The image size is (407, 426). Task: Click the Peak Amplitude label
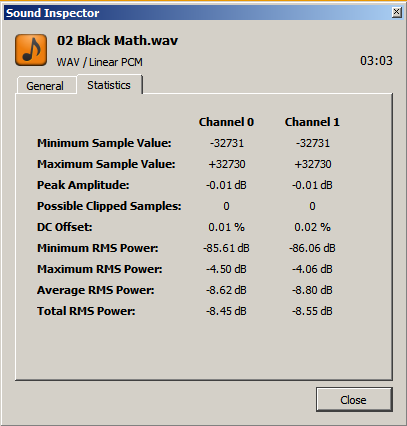pyautogui.click(x=83, y=185)
